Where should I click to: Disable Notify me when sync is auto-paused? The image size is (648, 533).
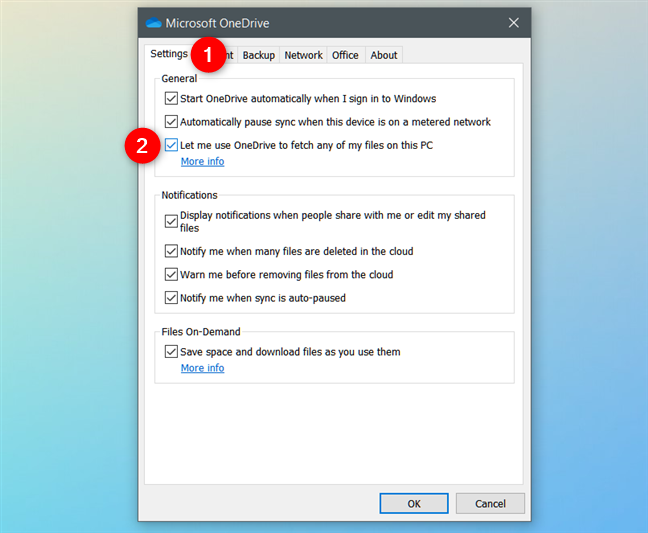[171, 298]
